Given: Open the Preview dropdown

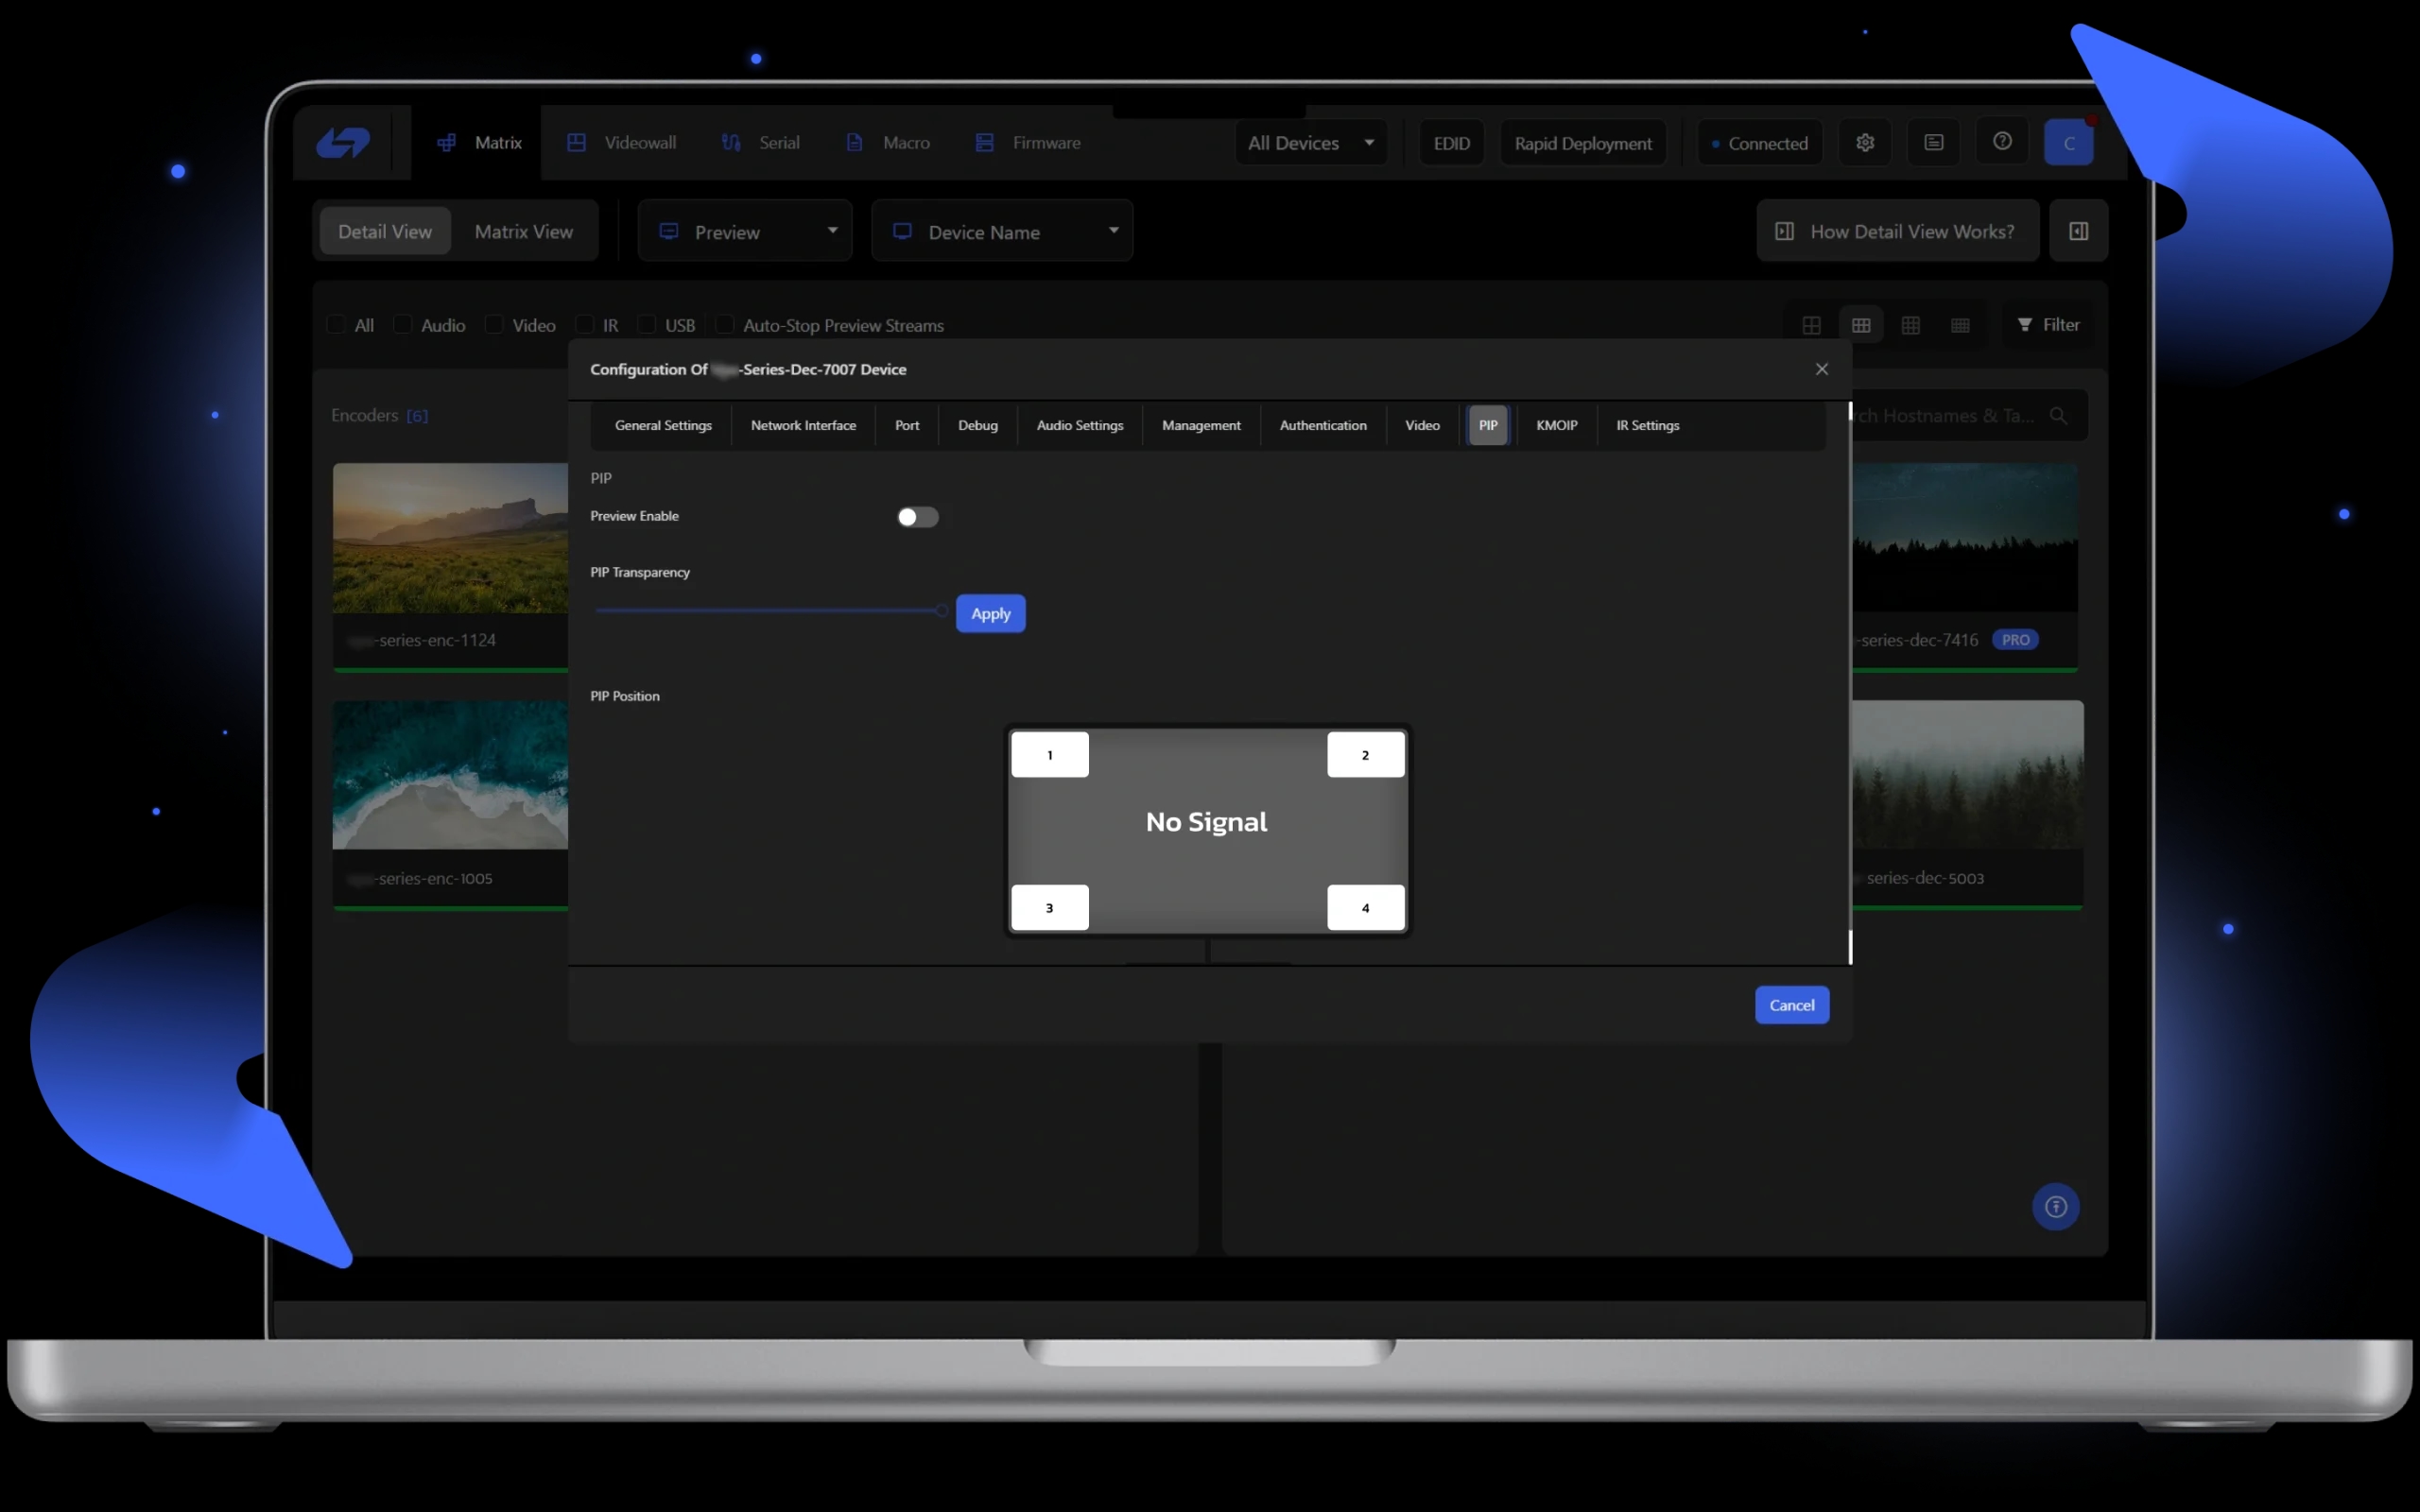Looking at the screenshot, I should coord(745,232).
